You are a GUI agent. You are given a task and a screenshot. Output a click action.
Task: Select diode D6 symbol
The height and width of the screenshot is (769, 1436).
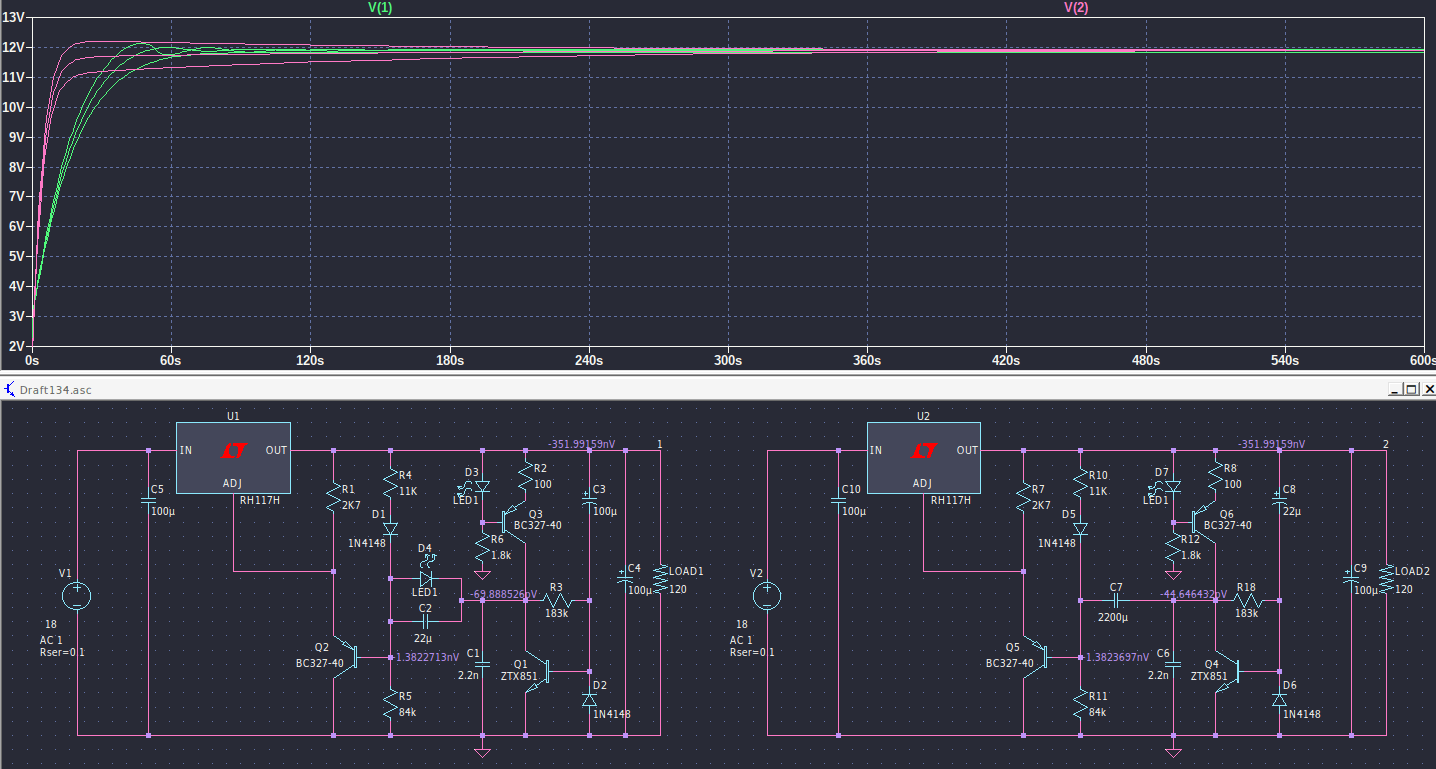click(1279, 700)
